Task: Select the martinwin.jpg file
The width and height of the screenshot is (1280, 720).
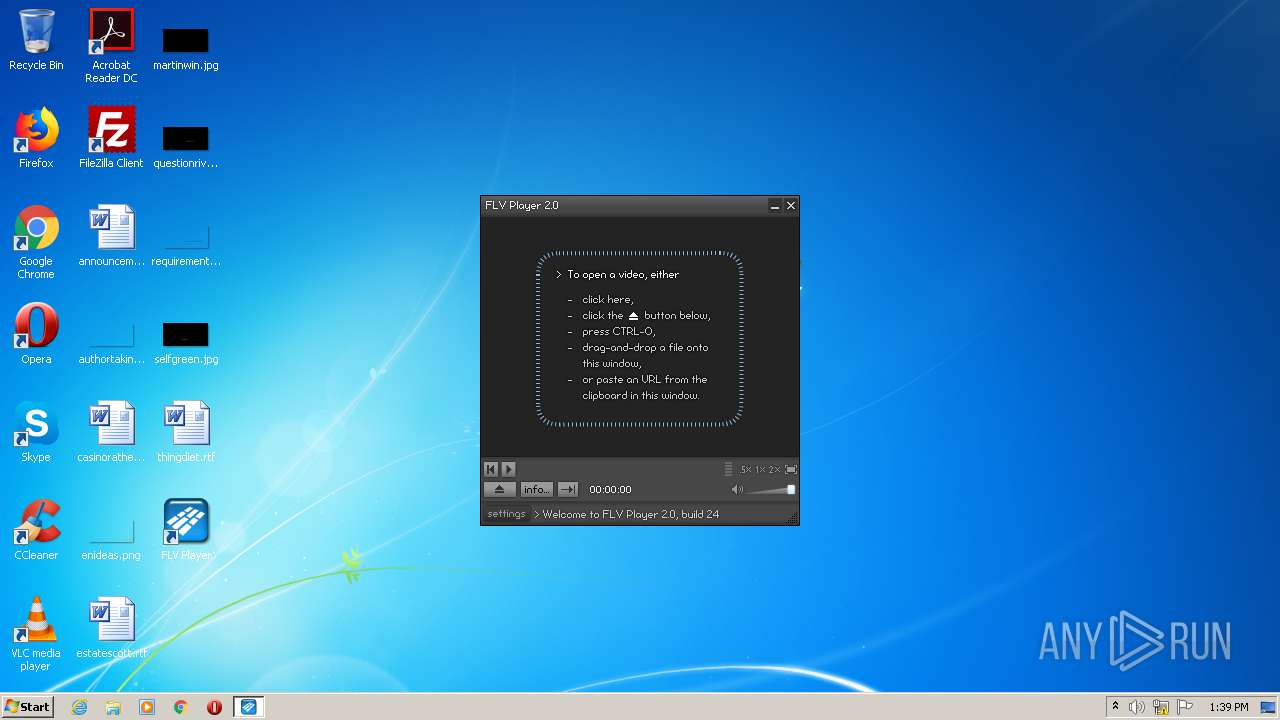Action: point(186,46)
